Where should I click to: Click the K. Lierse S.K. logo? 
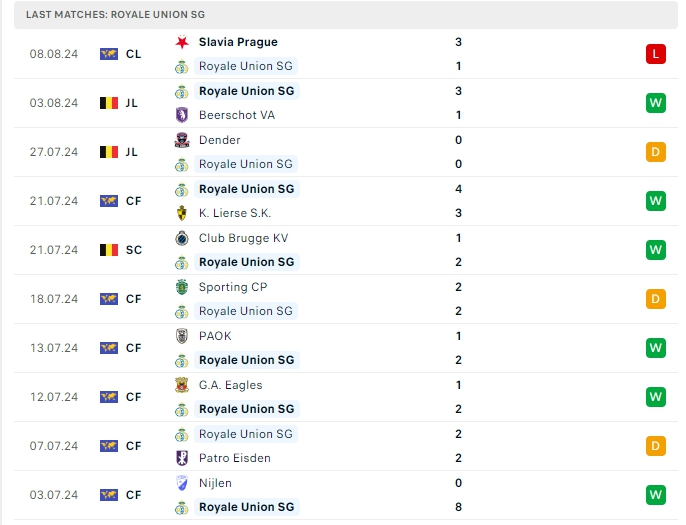(182, 213)
